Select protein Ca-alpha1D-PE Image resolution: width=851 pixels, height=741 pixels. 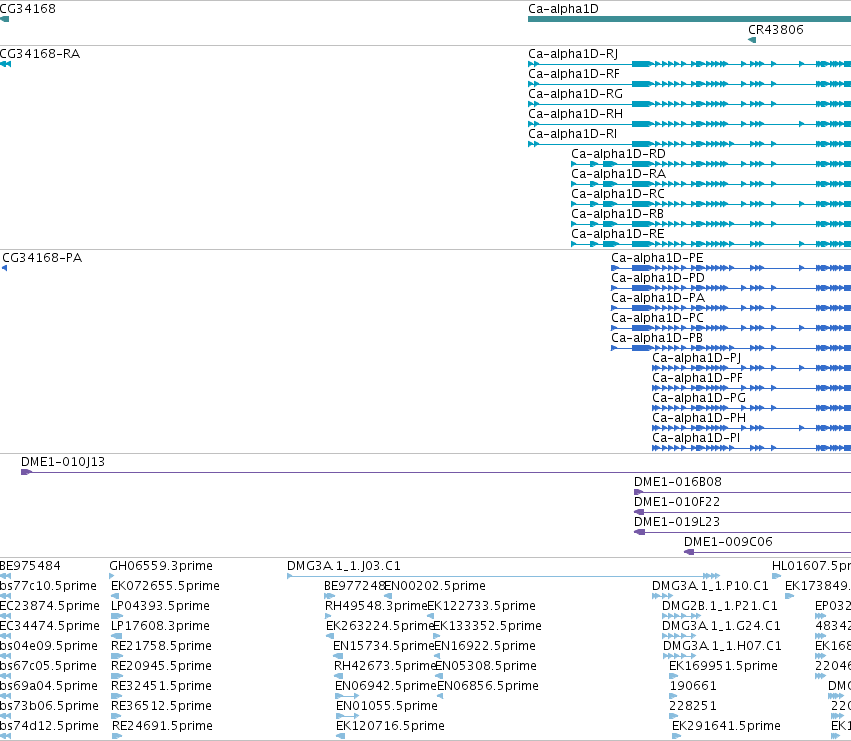(x=731, y=268)
